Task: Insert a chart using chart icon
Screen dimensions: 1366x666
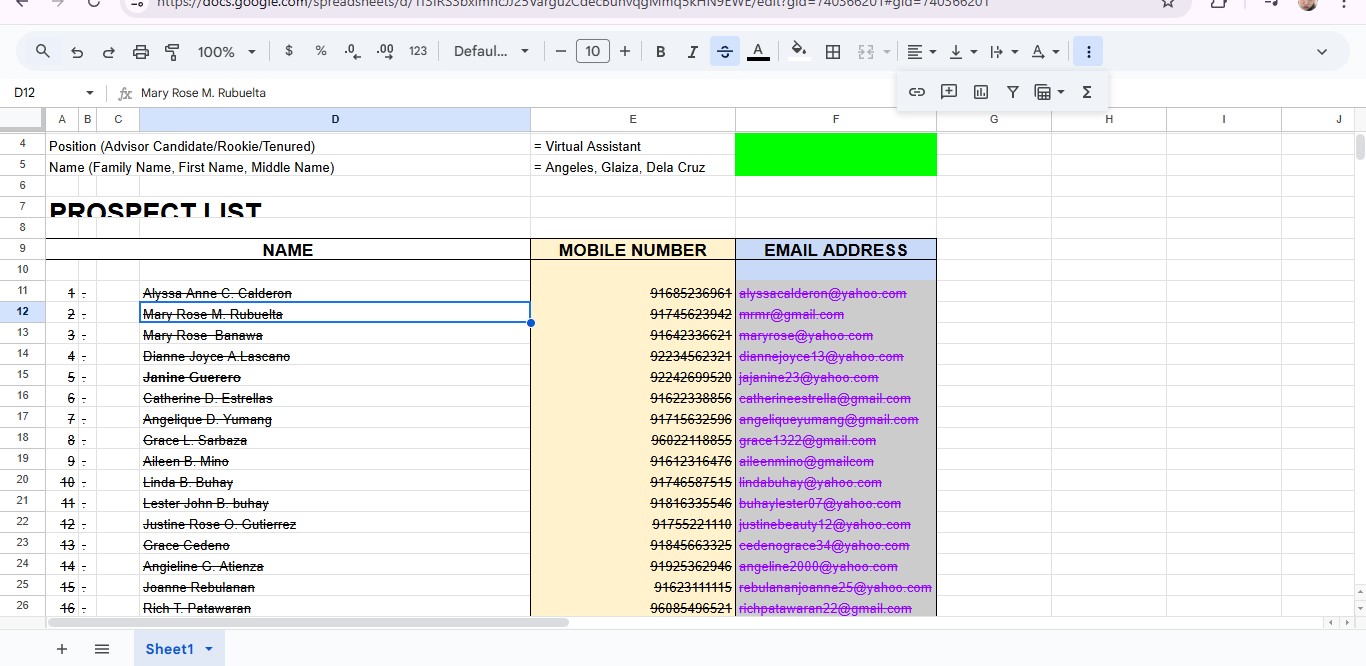Action: pos(981,92)
